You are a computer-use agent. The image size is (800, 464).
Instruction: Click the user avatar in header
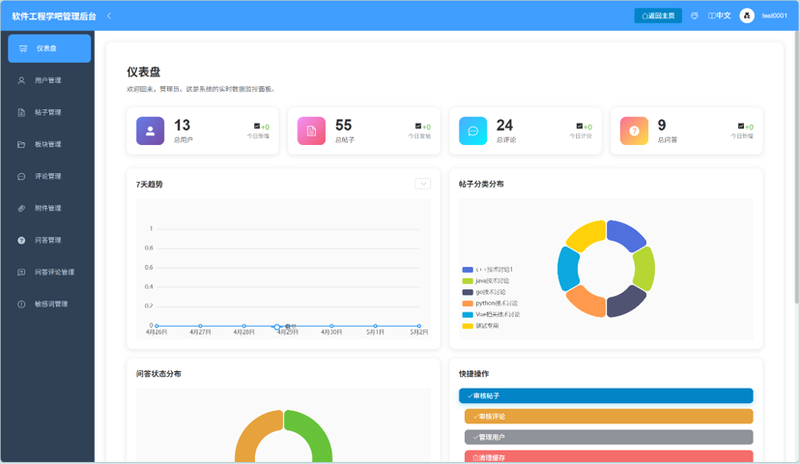pyautogui.click(x=746, y=16)
